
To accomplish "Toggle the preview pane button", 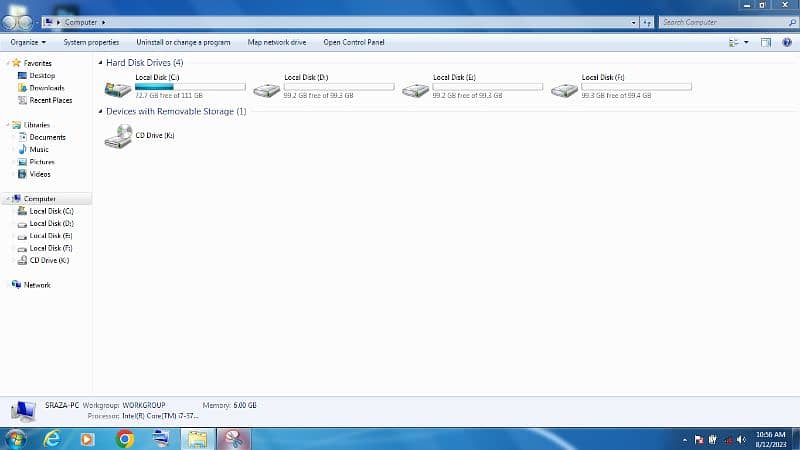I will tap(766, 42).
